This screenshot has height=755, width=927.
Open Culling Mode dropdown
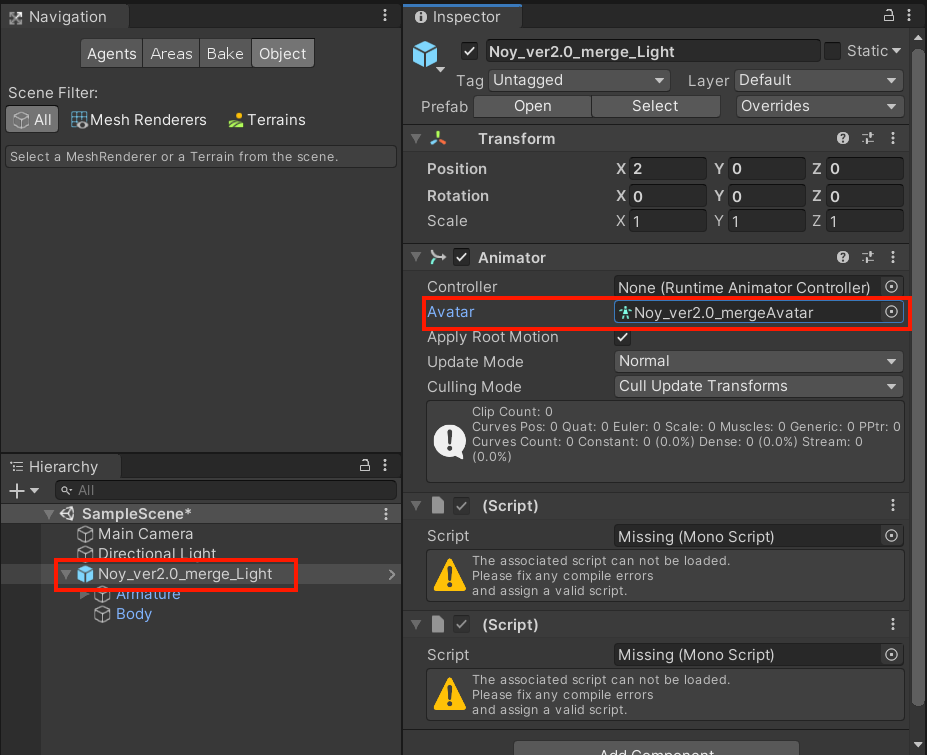(759, 385)
